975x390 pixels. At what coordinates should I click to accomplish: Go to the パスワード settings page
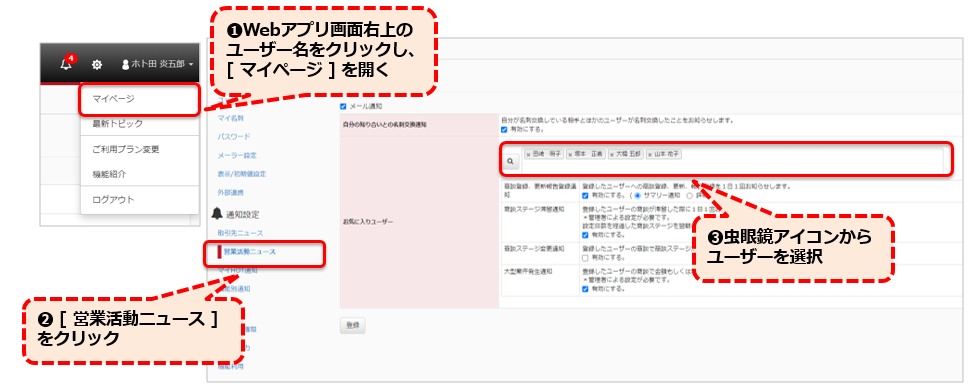(x=234, y=136)
